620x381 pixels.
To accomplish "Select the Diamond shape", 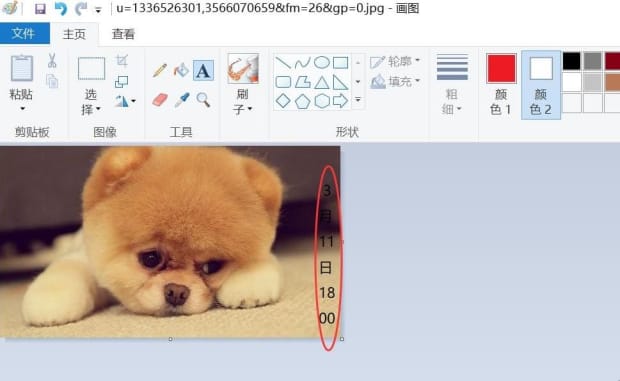I will (283, 101).
